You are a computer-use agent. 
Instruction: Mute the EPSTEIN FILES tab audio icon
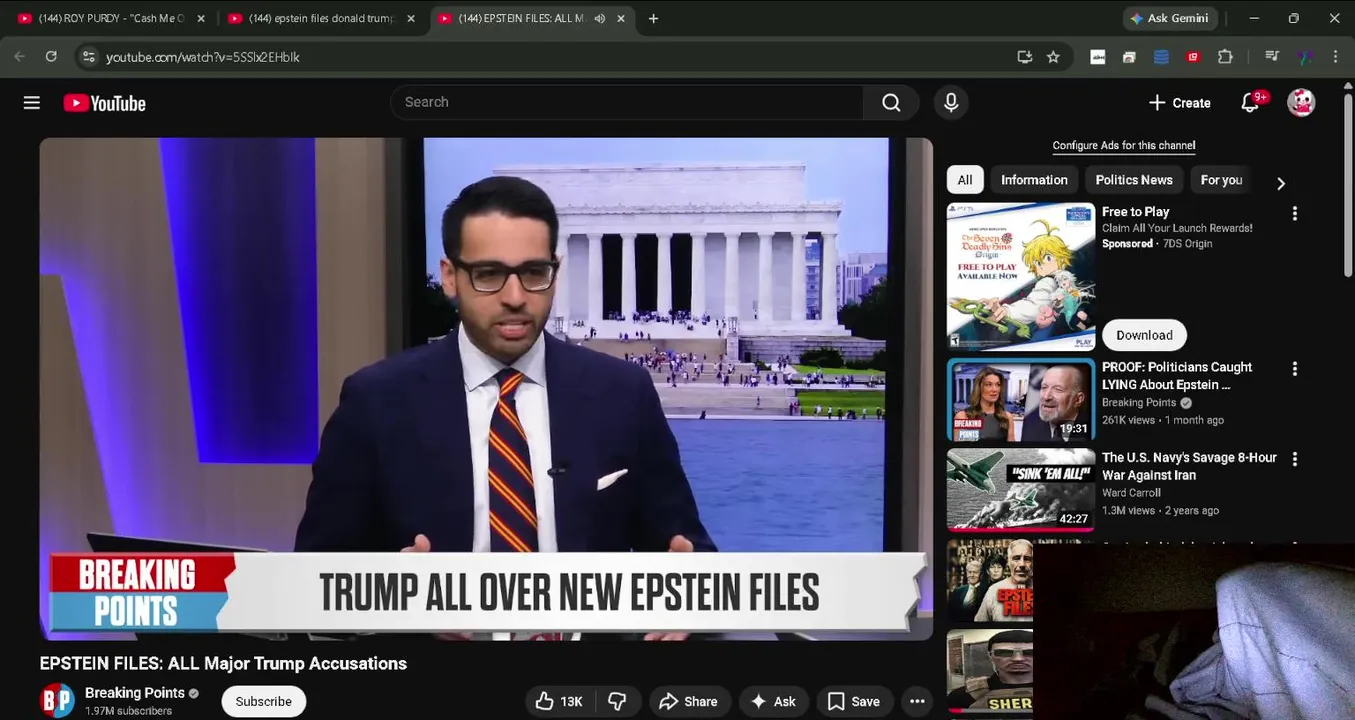[x=599, y=18]
